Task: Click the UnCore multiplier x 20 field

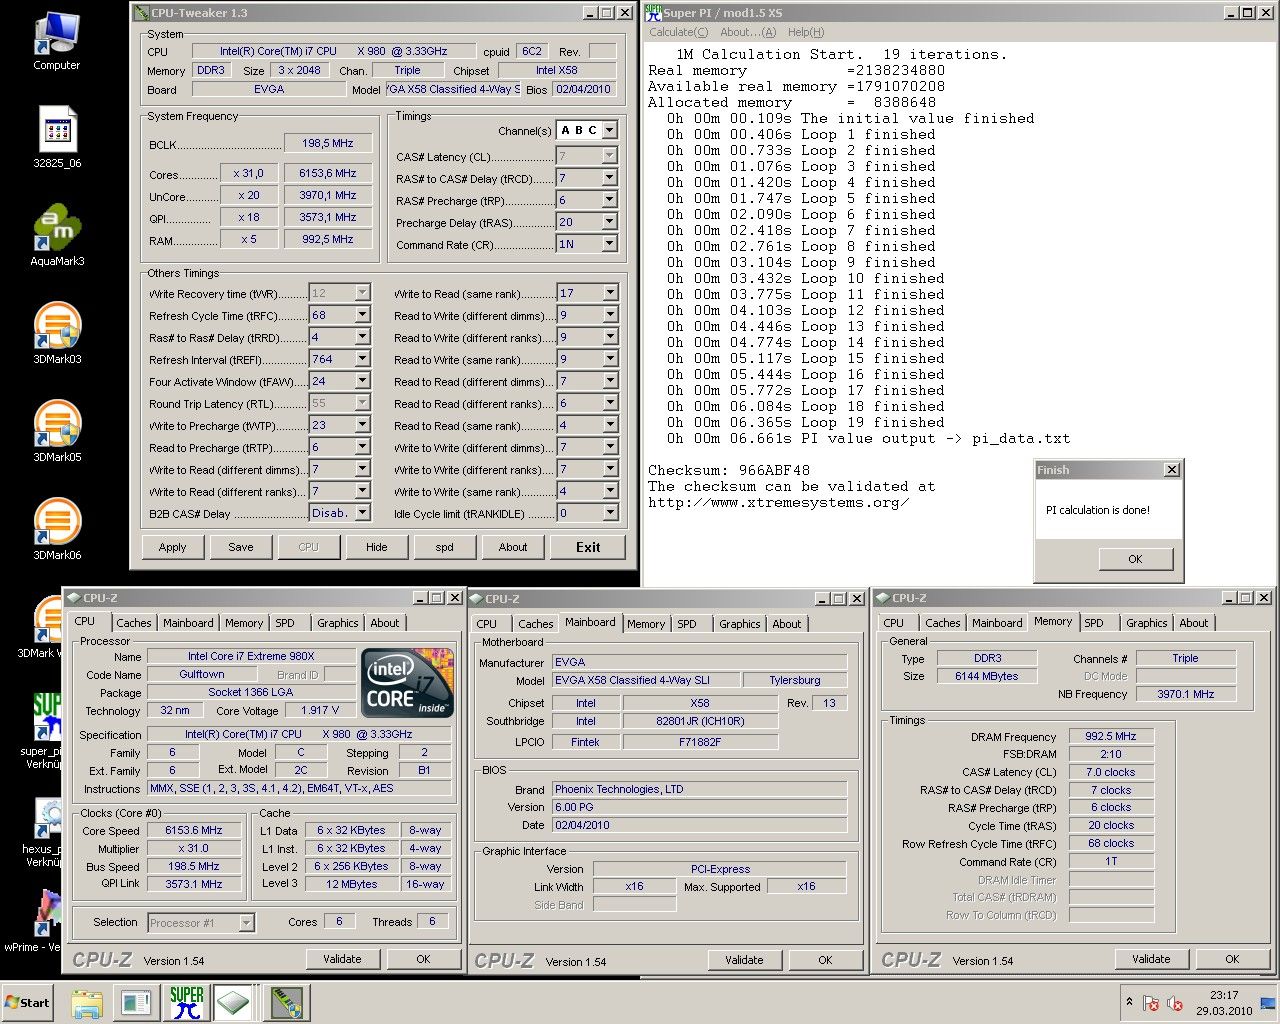Action: [x=248, y=195]
